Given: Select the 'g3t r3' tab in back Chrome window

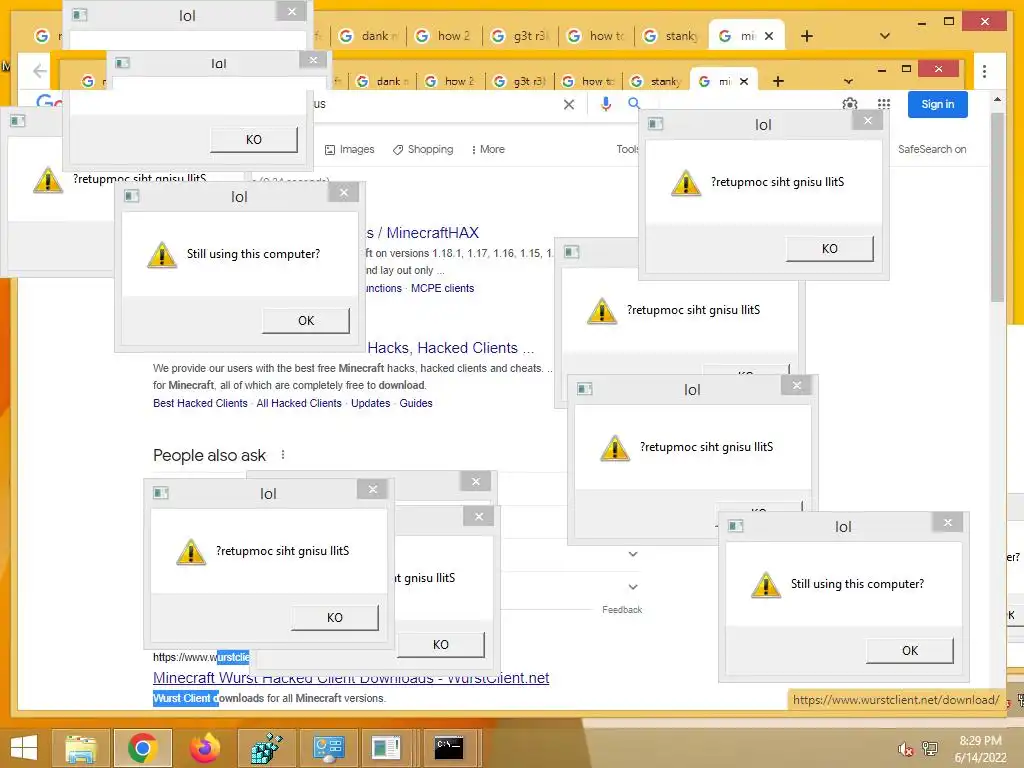Looking at the screenshot, I should [x=520, y=36].
